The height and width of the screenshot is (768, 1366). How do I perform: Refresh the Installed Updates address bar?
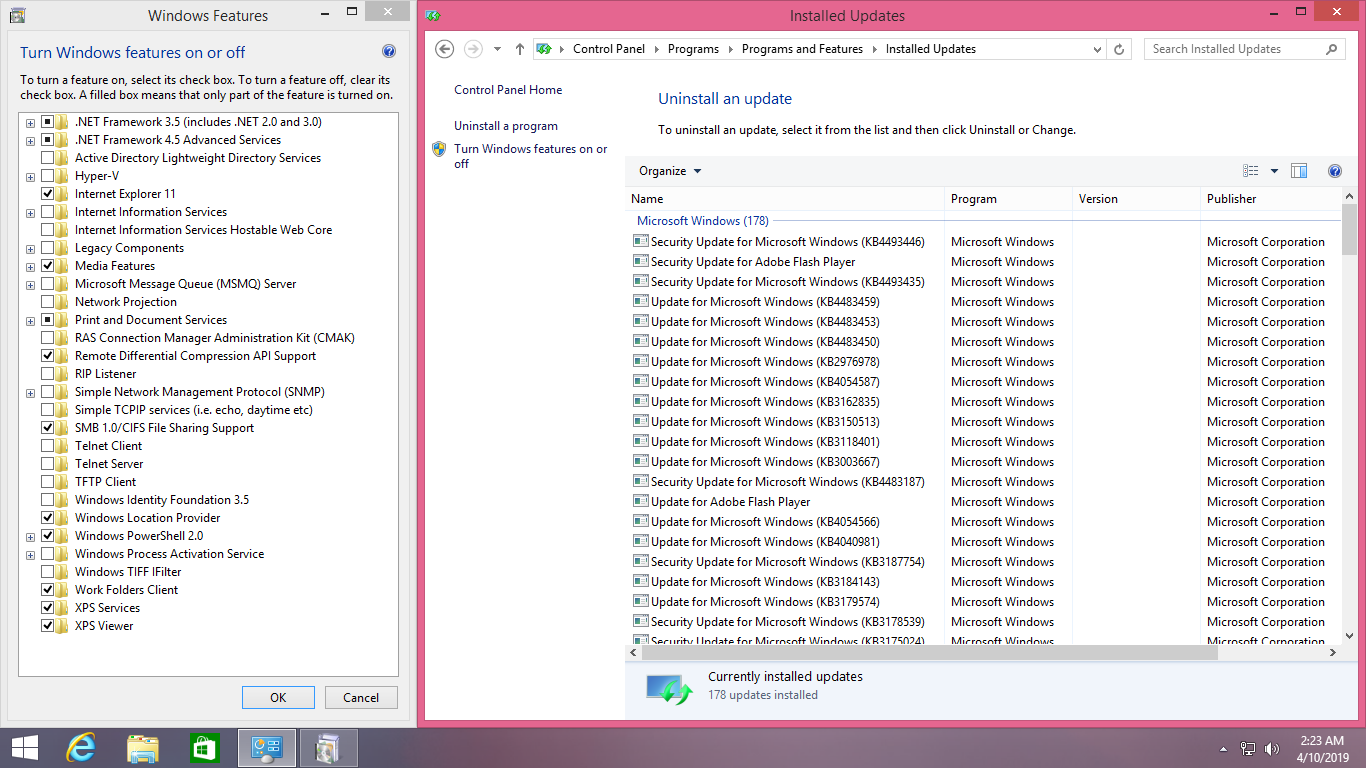coord(1120,49)
